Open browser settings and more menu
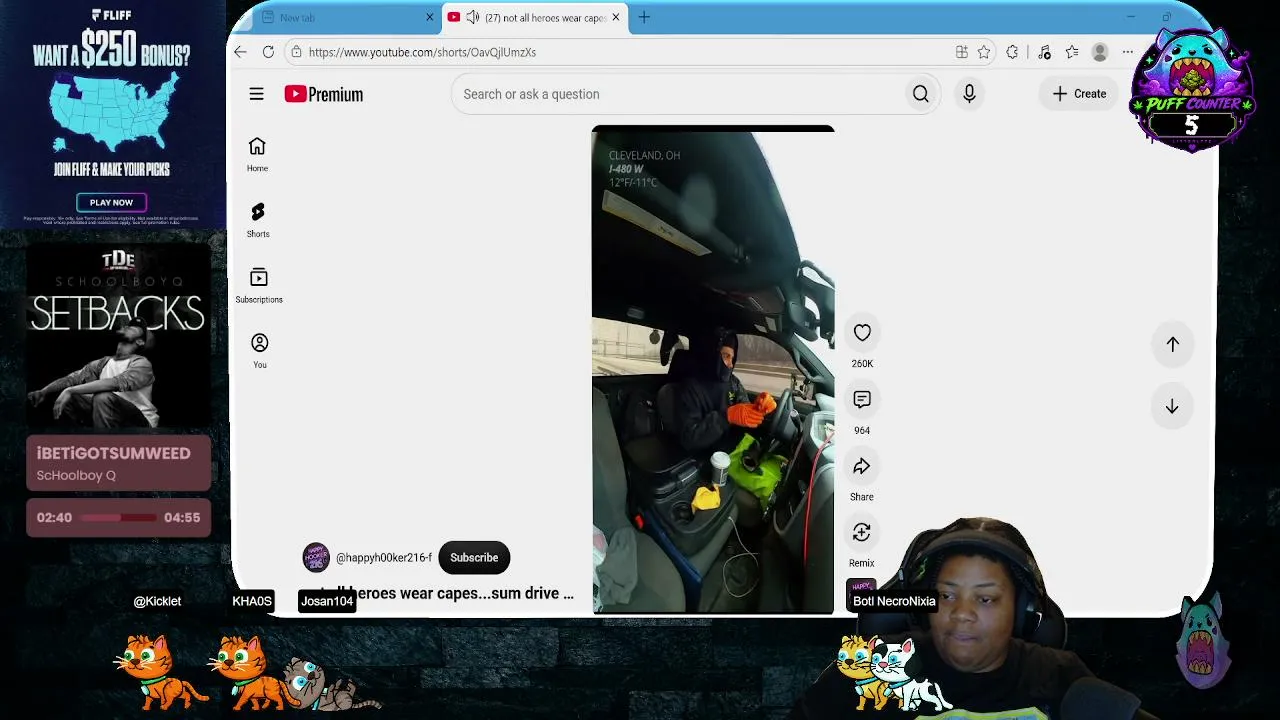The width and height of the screenshot is (1280, 720). tap(1128, 52)
